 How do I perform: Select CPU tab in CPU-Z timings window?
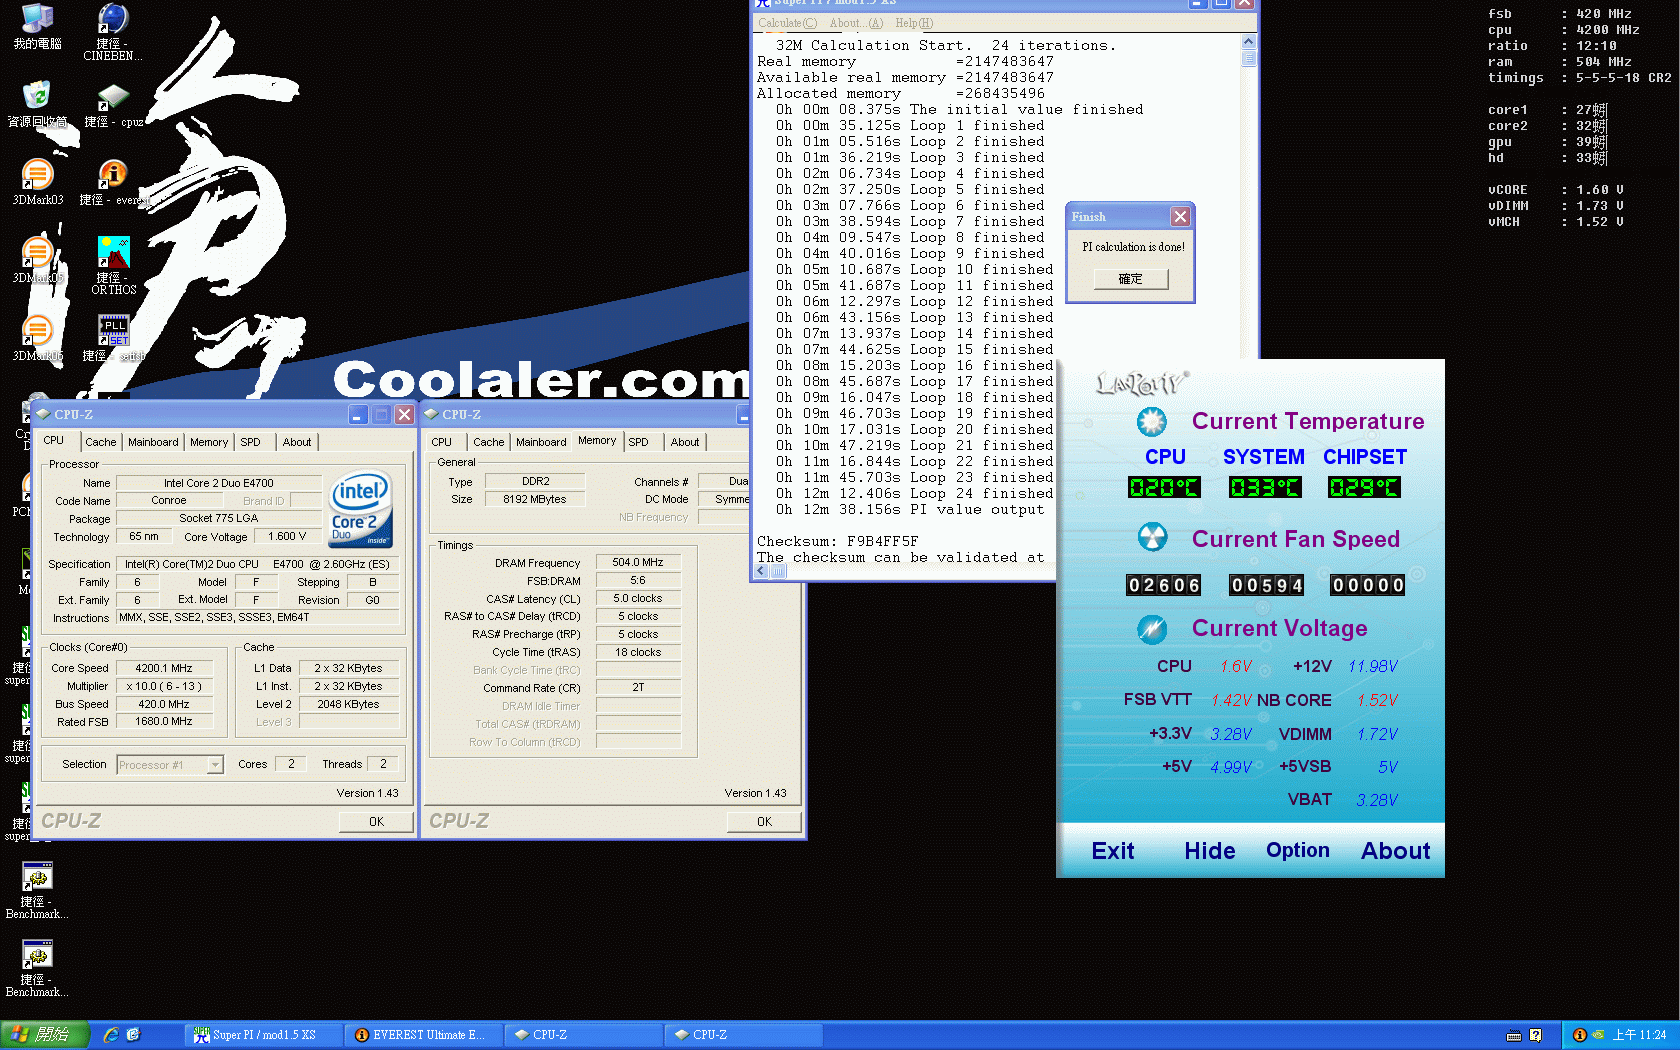pyautogui.click(x=441, y=442)
